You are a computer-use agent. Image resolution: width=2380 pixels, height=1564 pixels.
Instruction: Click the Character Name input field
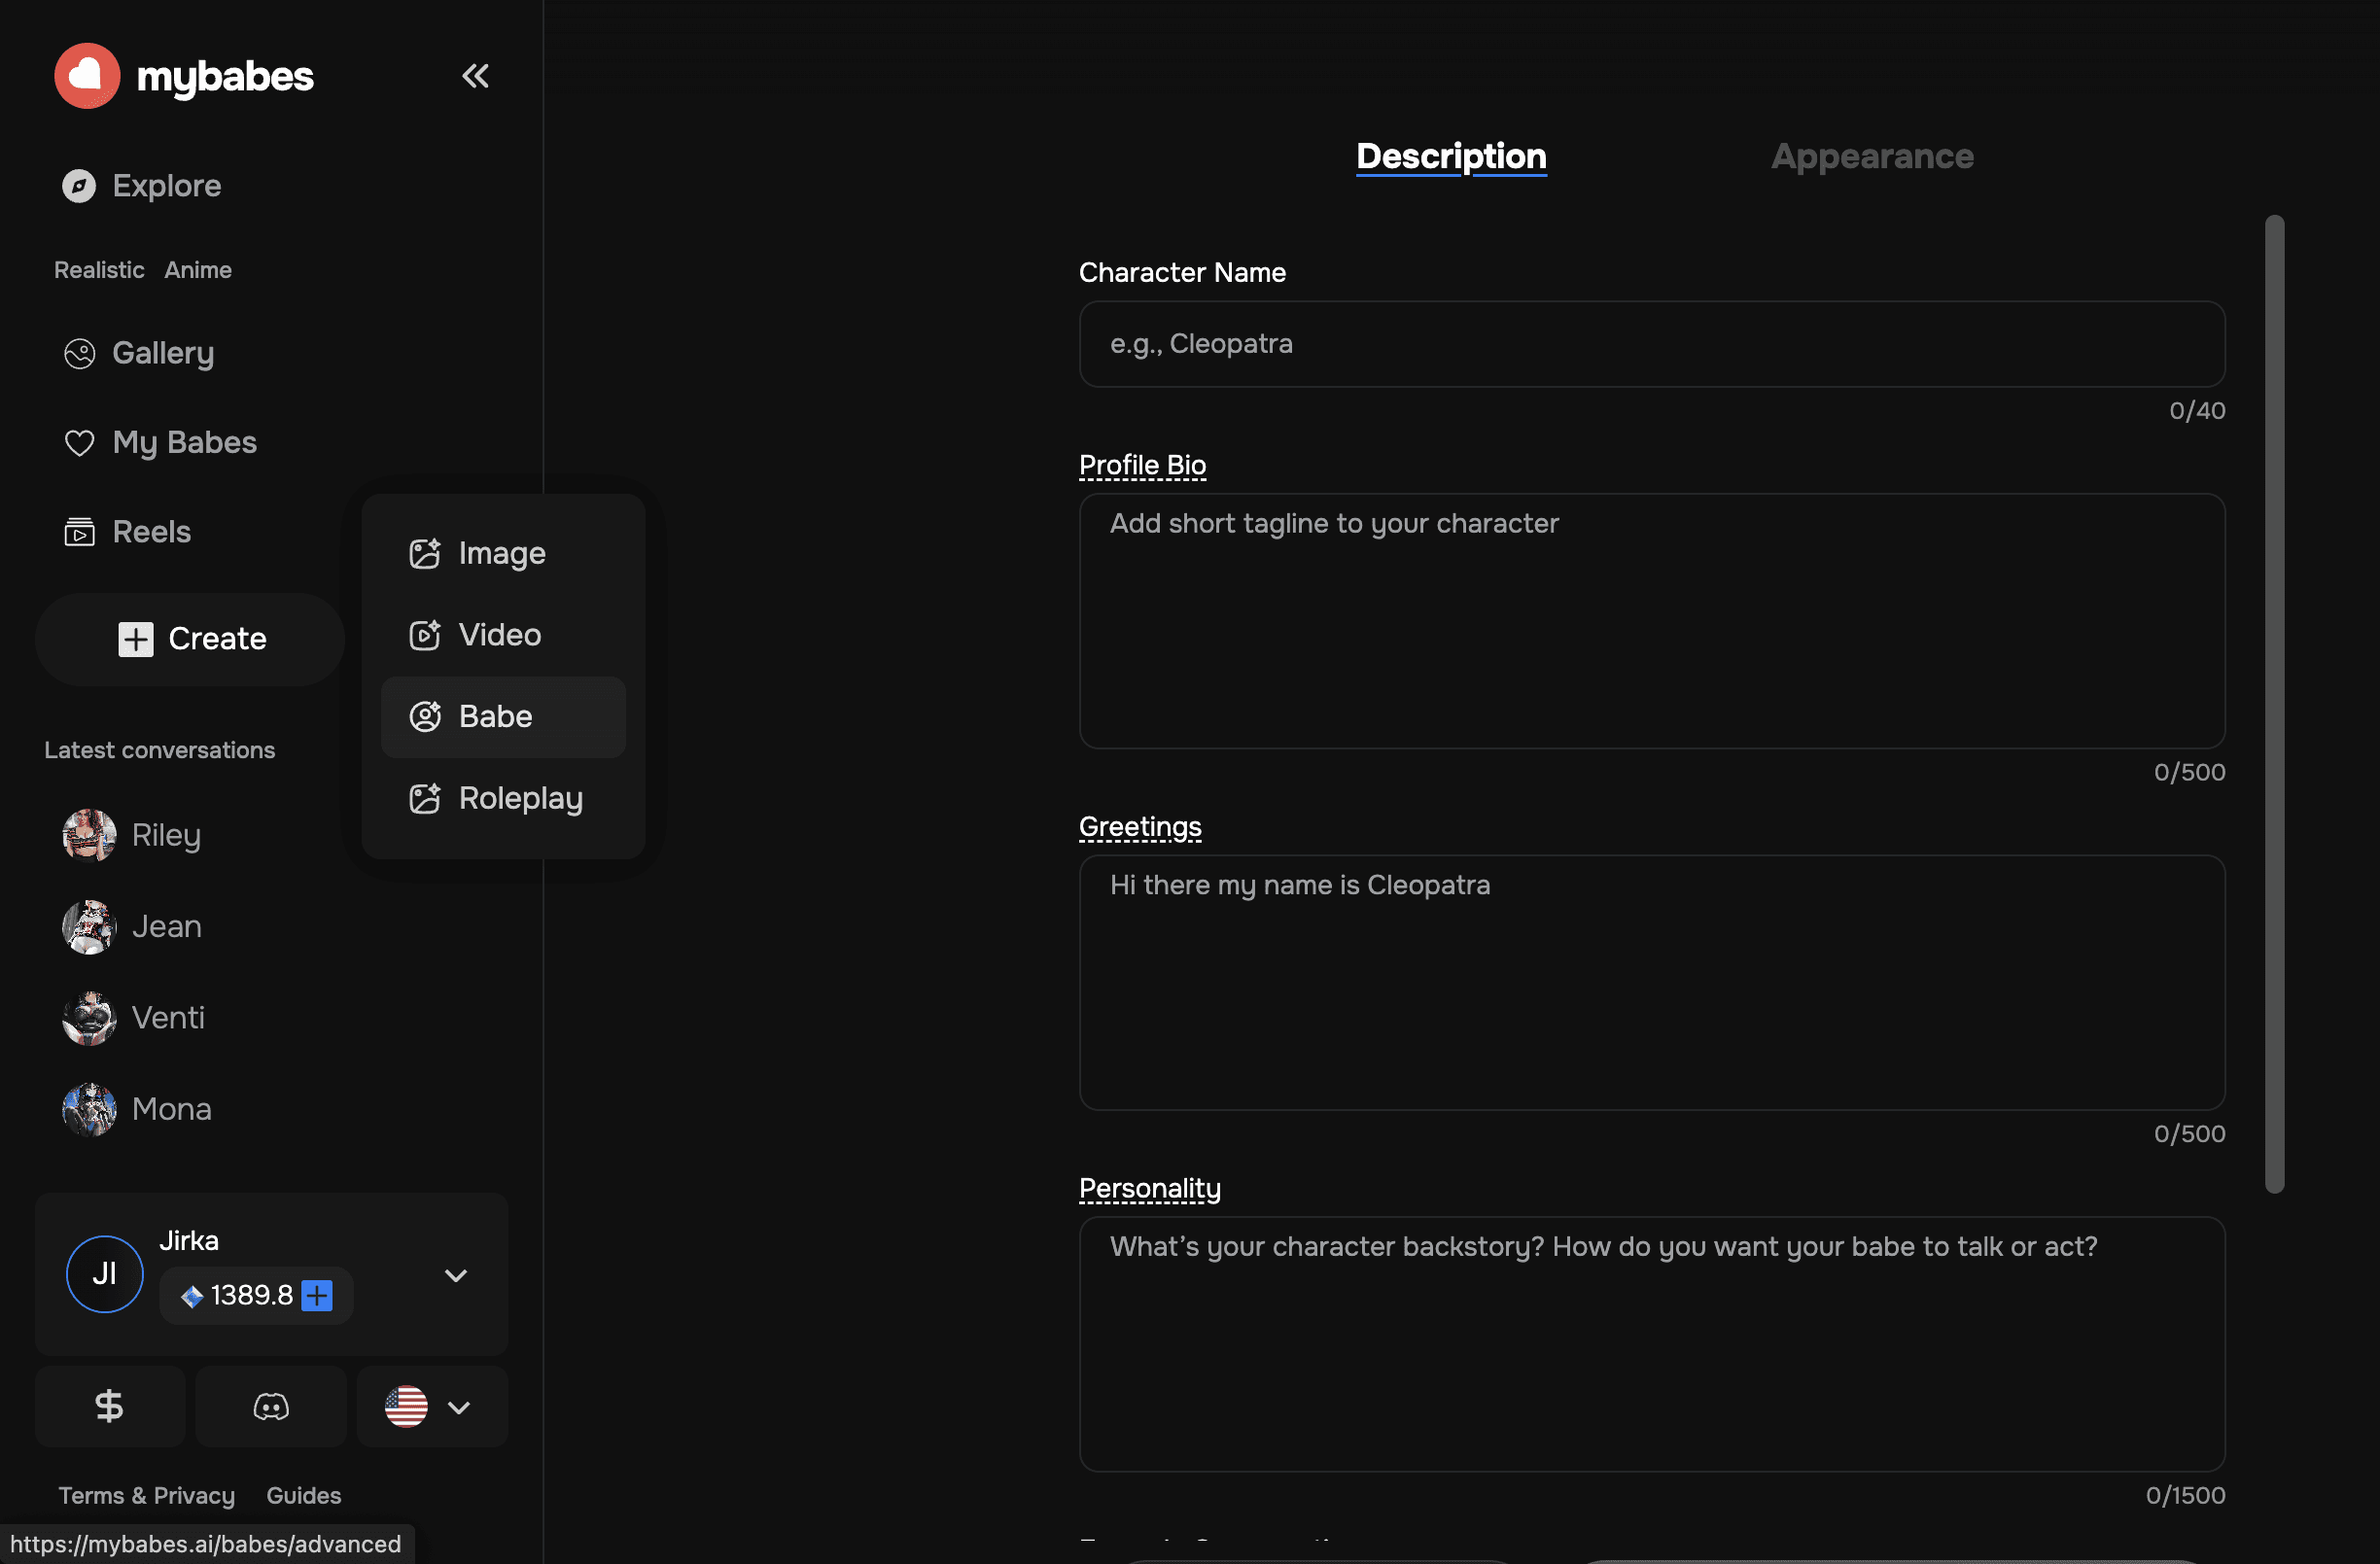pos(1651,344)
